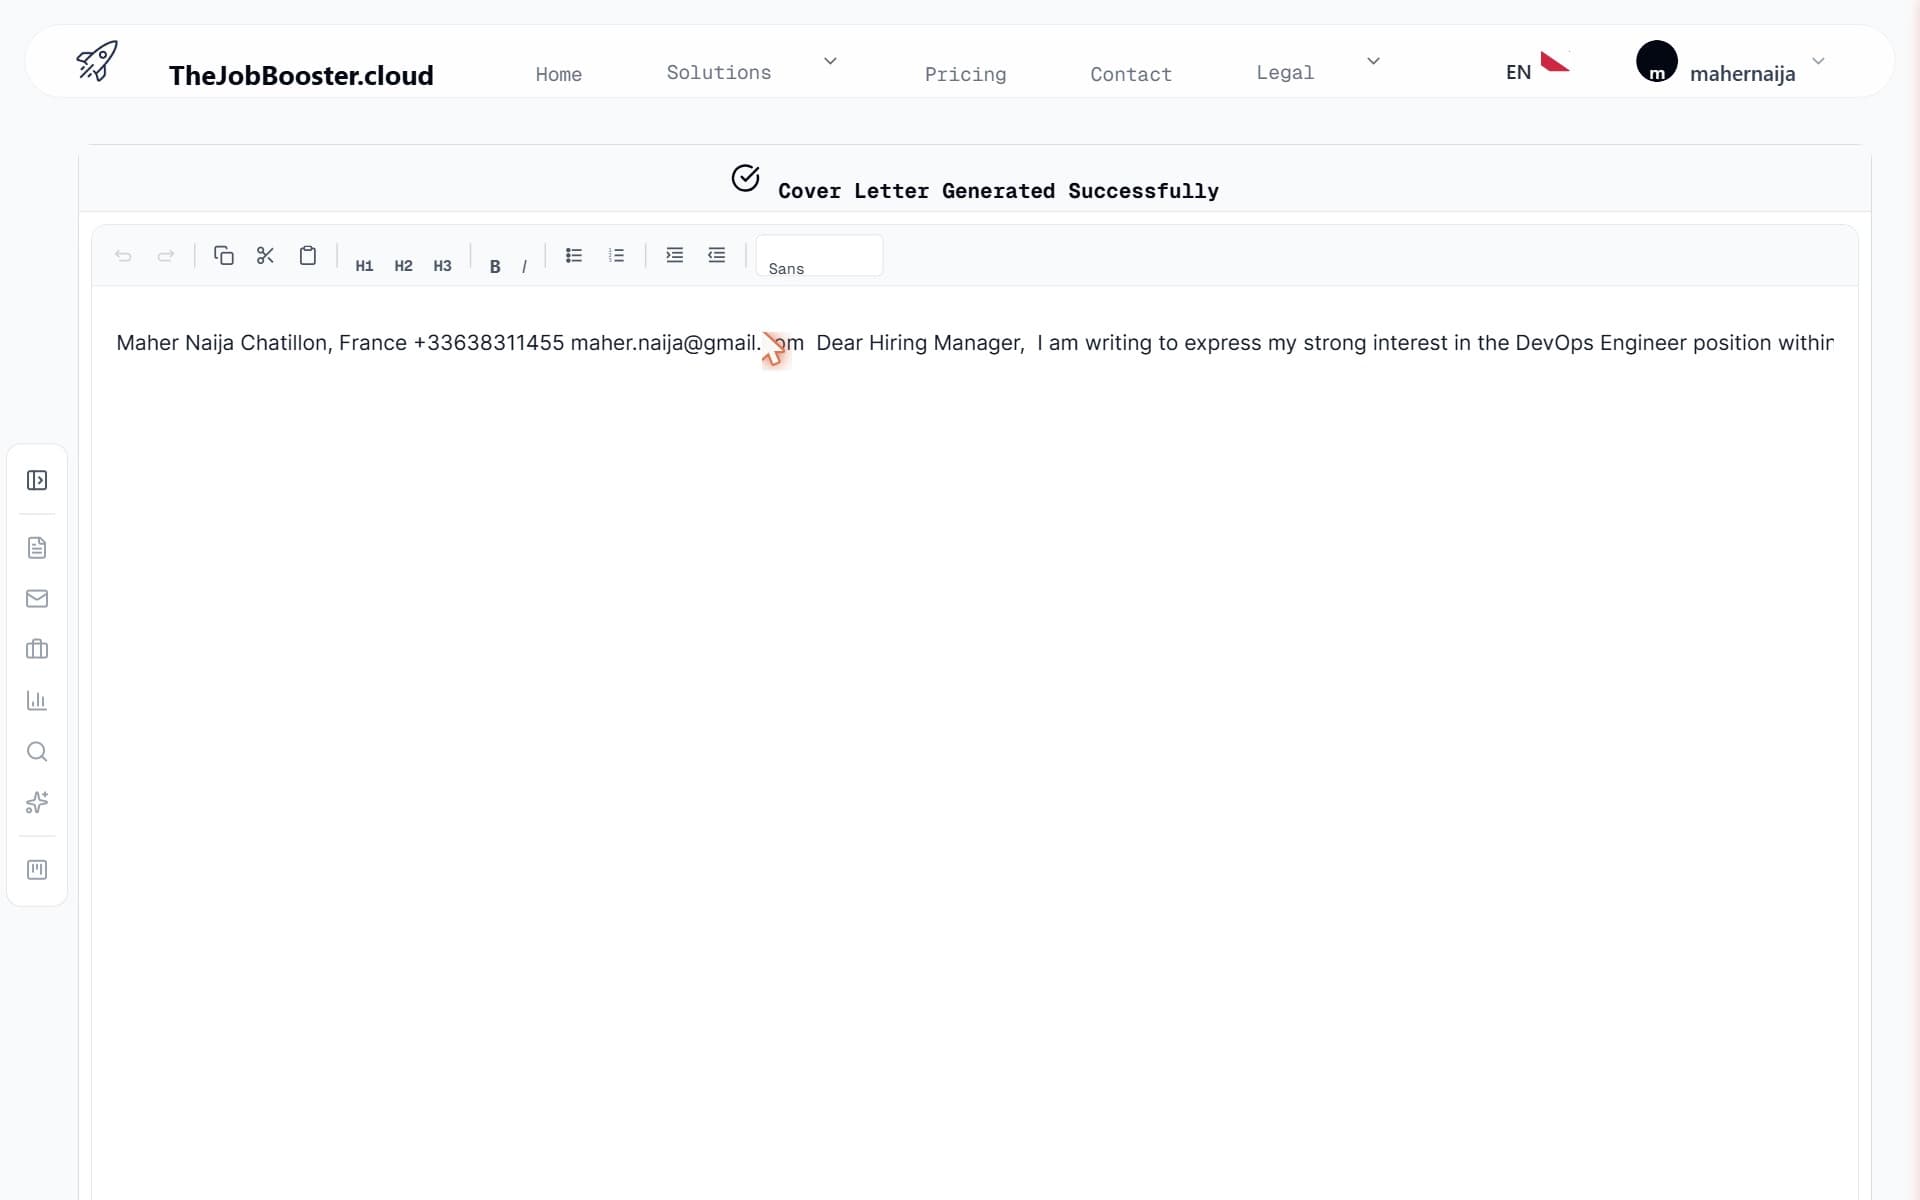Open the sparkles AI icon
The height and width of the screenshot is (1200, 1920).
point(37,802)
